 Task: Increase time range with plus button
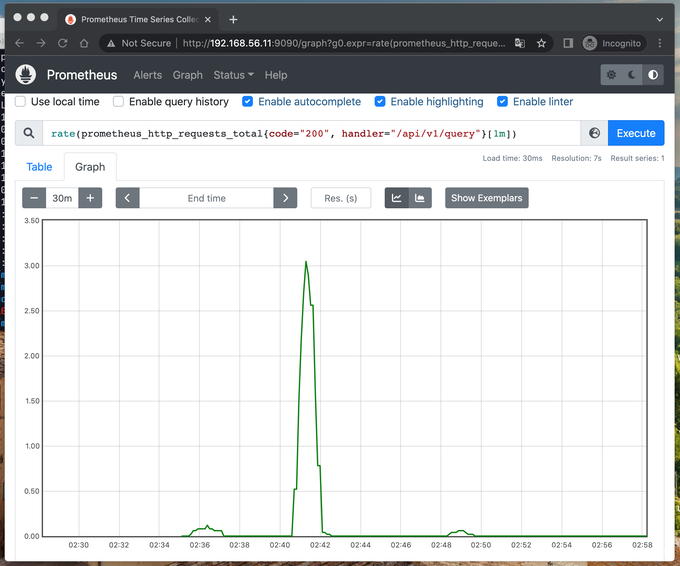coord(90,198)
